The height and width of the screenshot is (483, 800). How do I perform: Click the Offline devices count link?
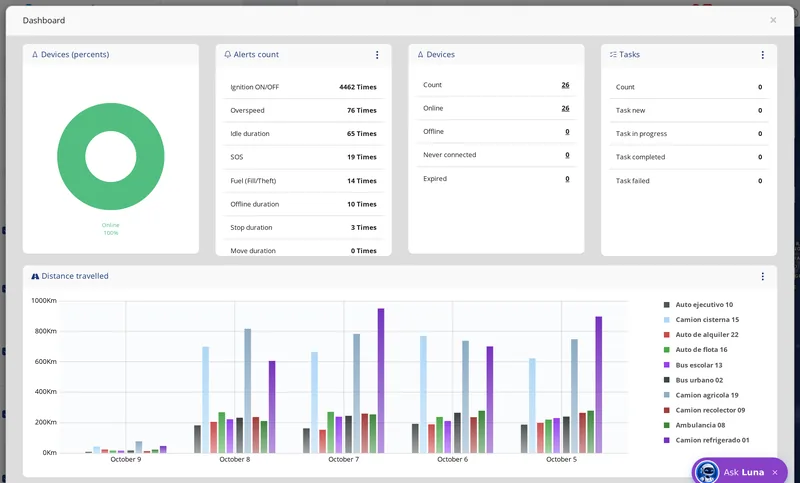(567, 132)
